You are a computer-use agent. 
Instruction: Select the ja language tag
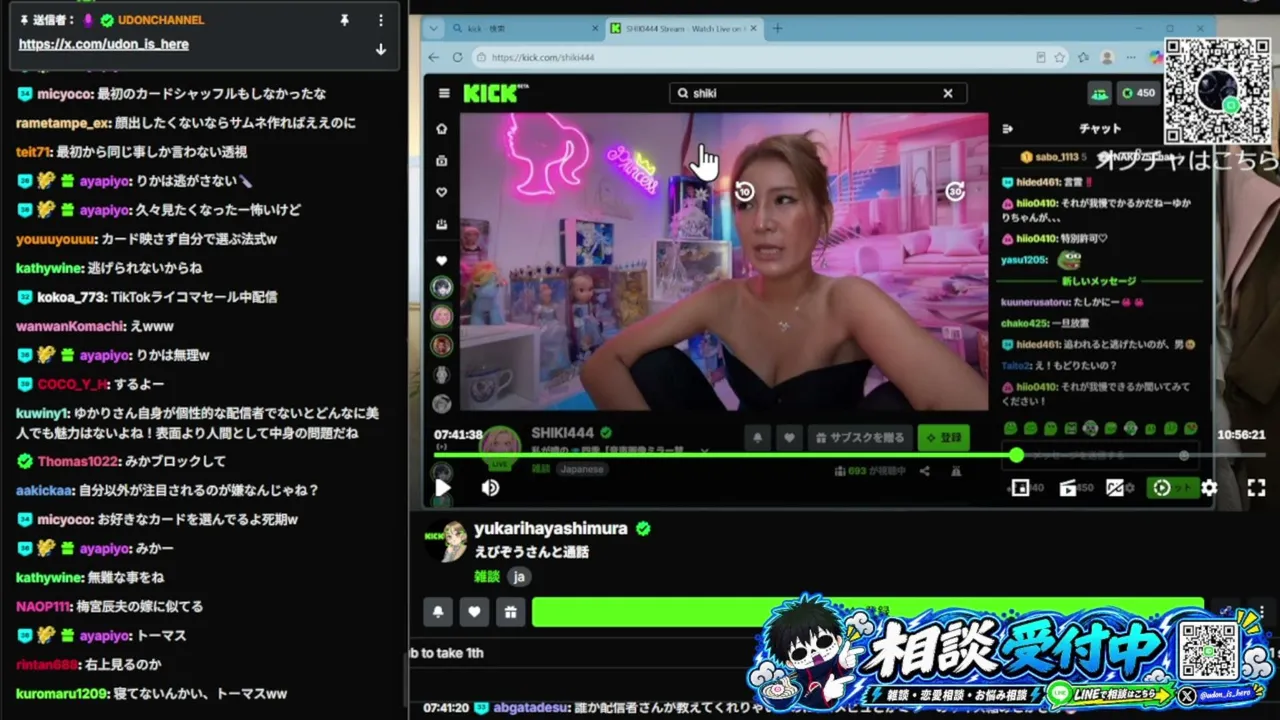point(519,576)
